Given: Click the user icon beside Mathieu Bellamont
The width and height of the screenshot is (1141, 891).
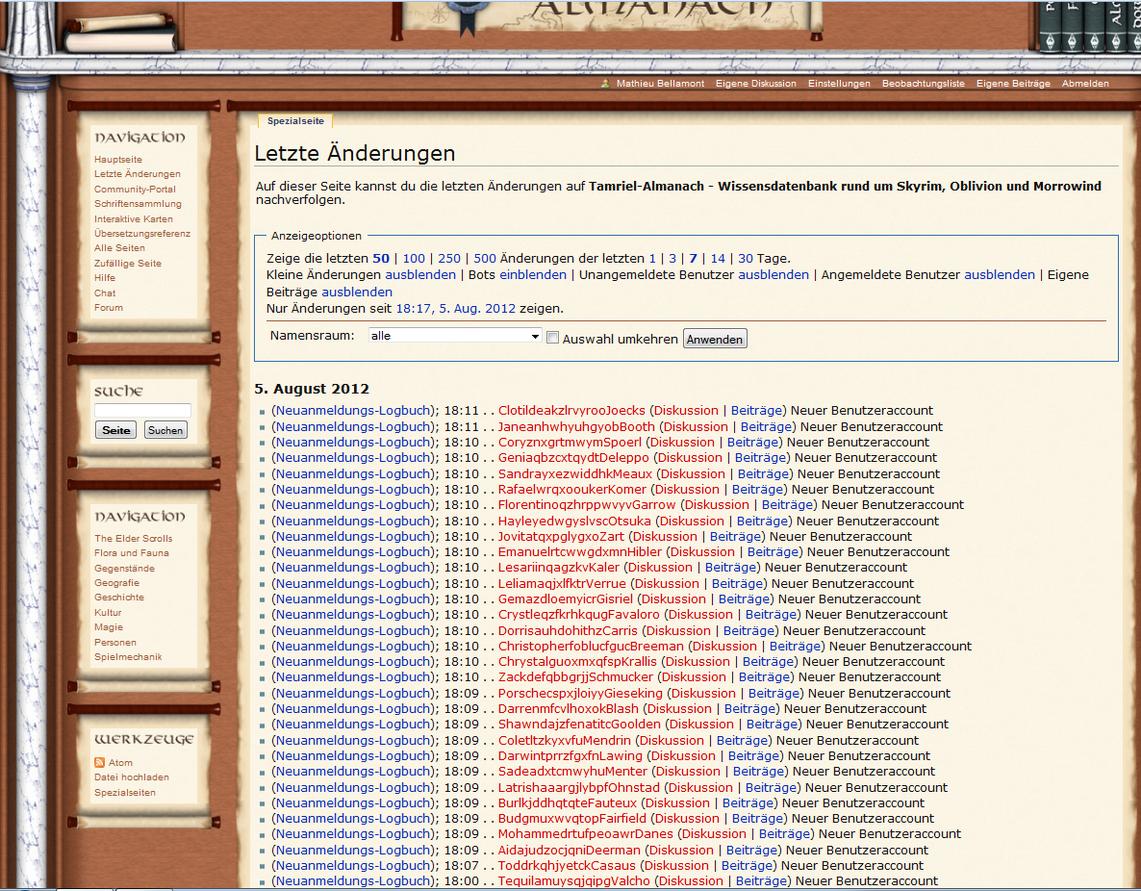Looking at the screenshot, I should tap(606, 84).
